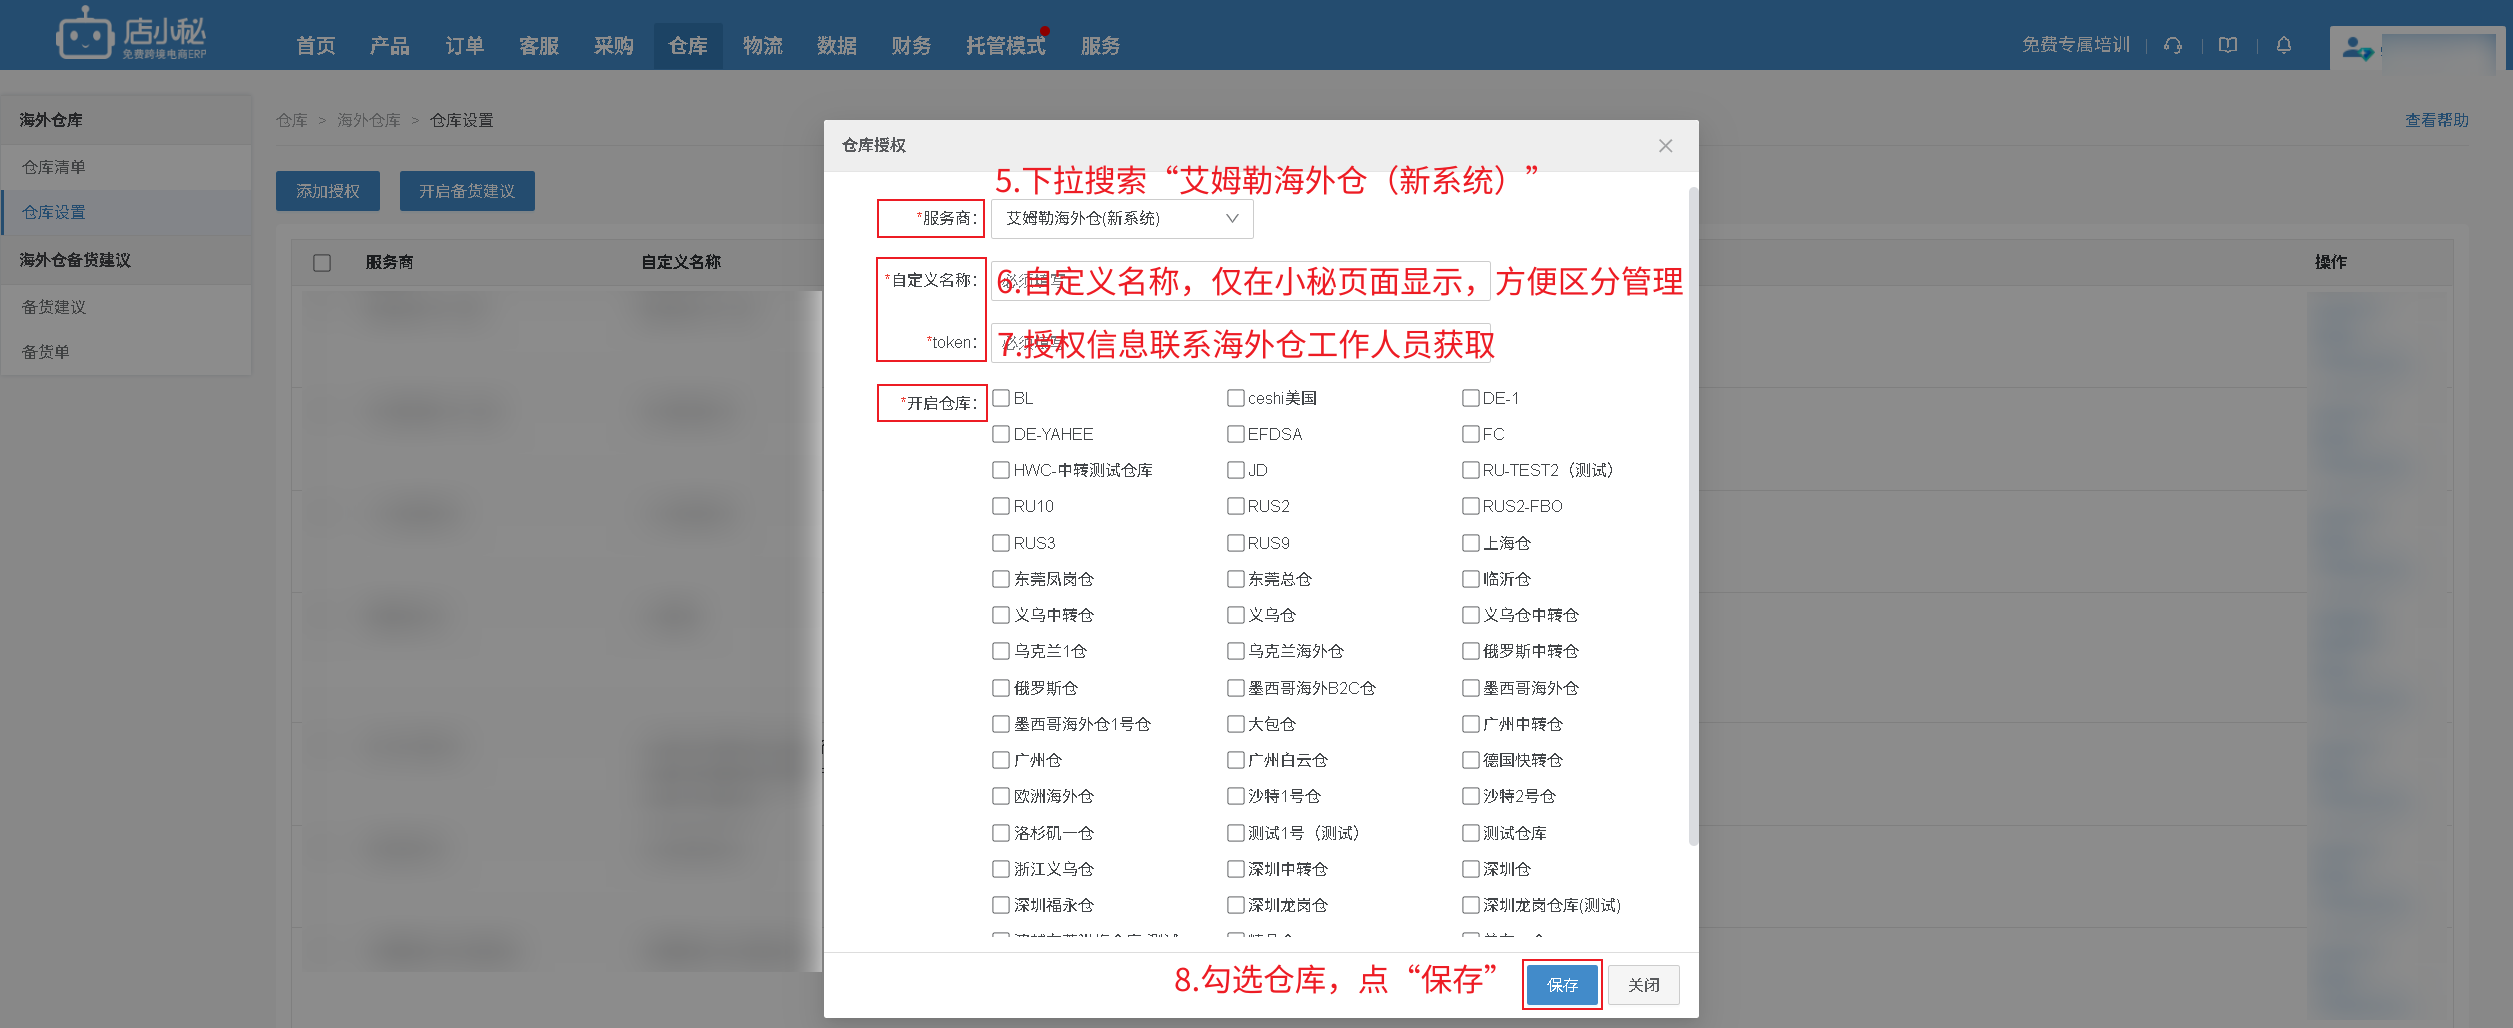The width and height of the screenshot is (2513, 1028).
Task: Open the help book icon
Action: pos(2228,45)
